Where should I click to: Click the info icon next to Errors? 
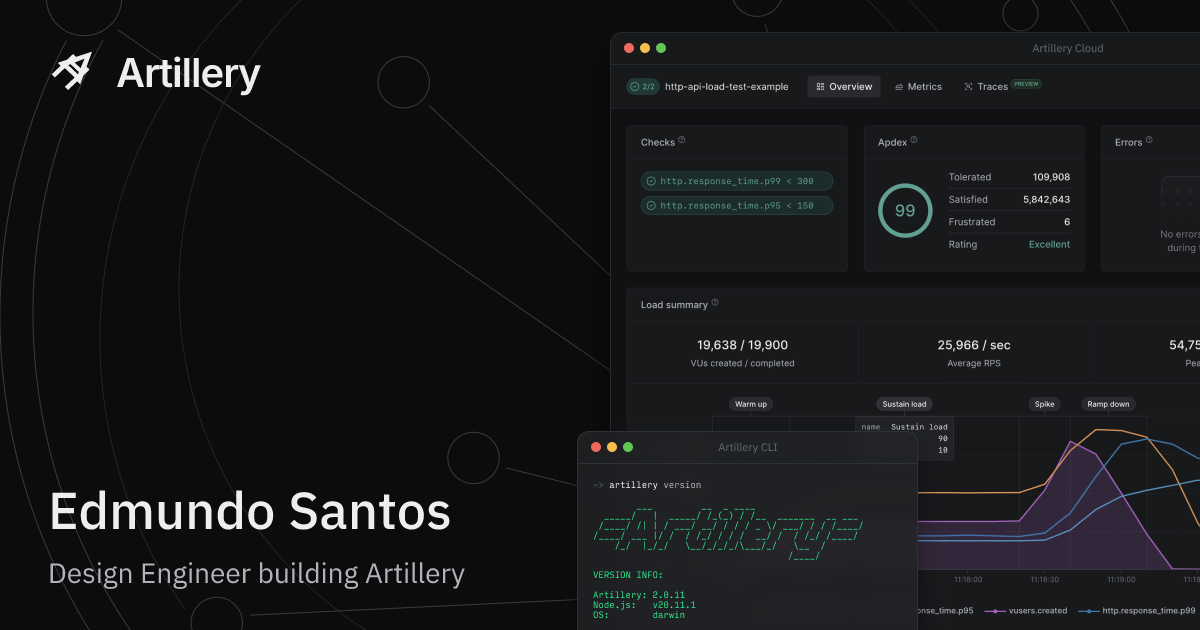(1149, 141)
